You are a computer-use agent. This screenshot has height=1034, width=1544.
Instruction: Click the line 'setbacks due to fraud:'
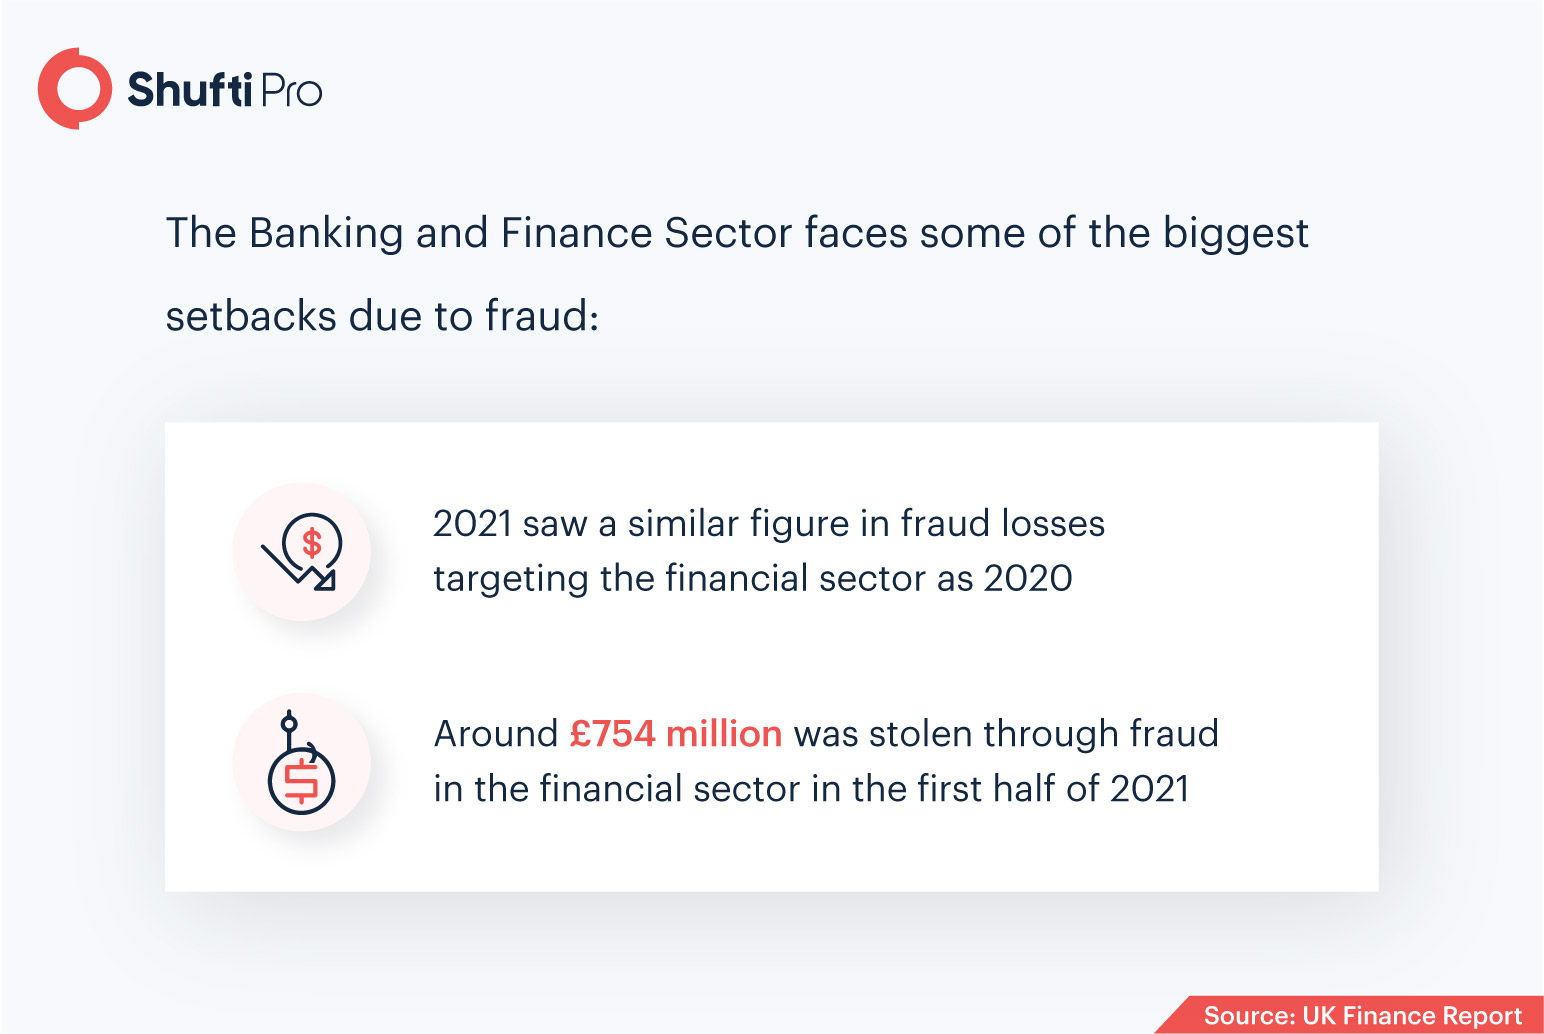point(382,317)
